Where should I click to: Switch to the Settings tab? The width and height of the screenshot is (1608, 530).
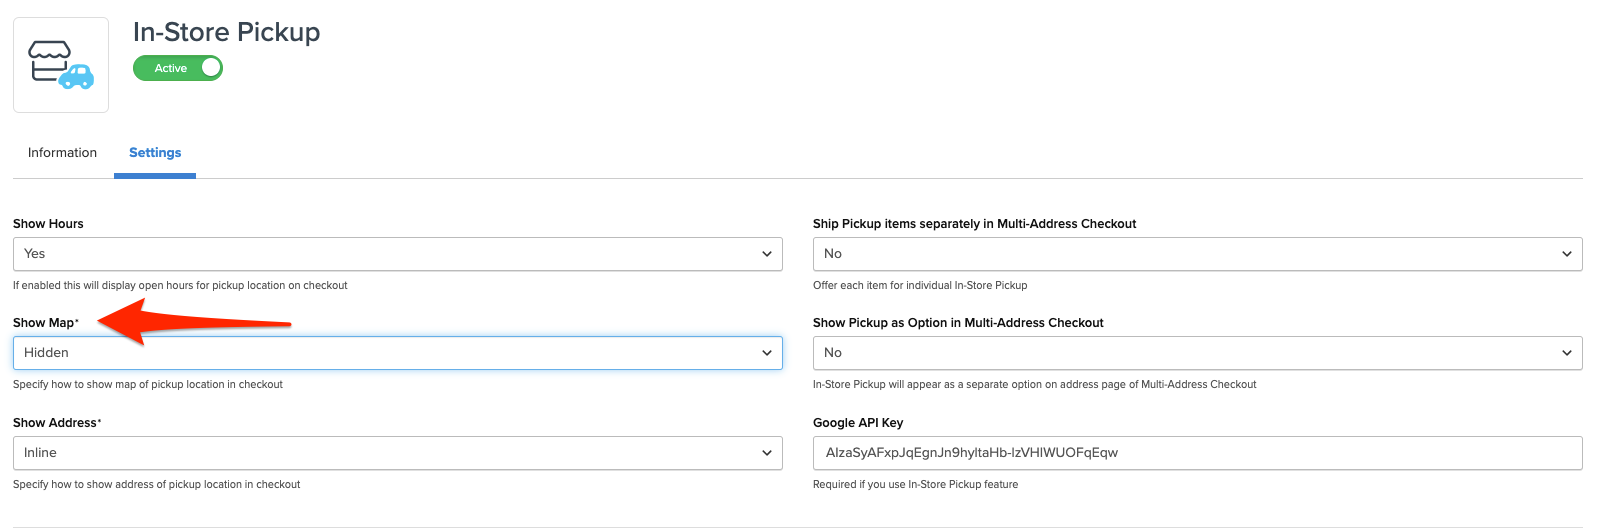pos(155,153)
